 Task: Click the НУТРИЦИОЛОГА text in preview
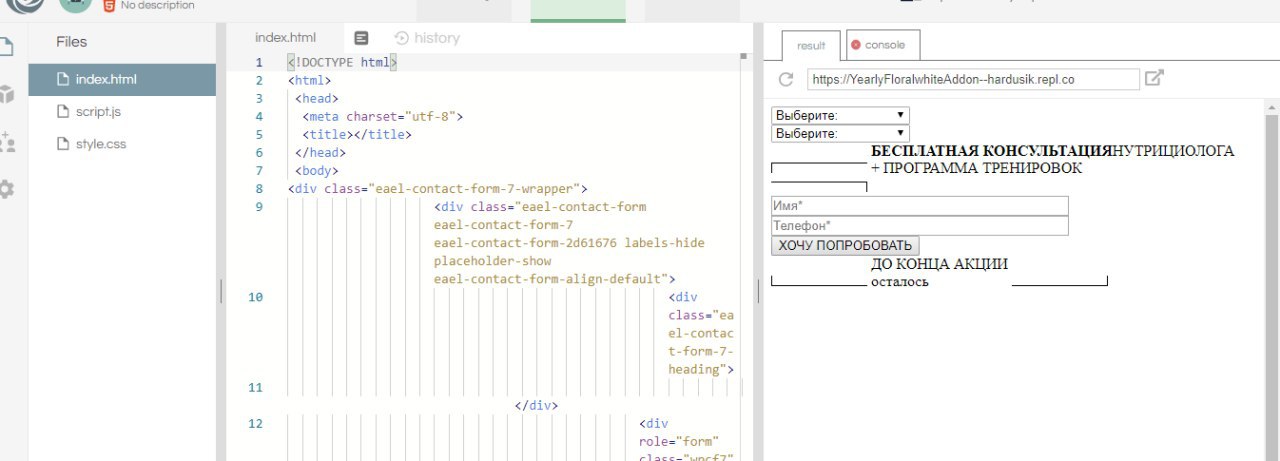[1173, 151]
